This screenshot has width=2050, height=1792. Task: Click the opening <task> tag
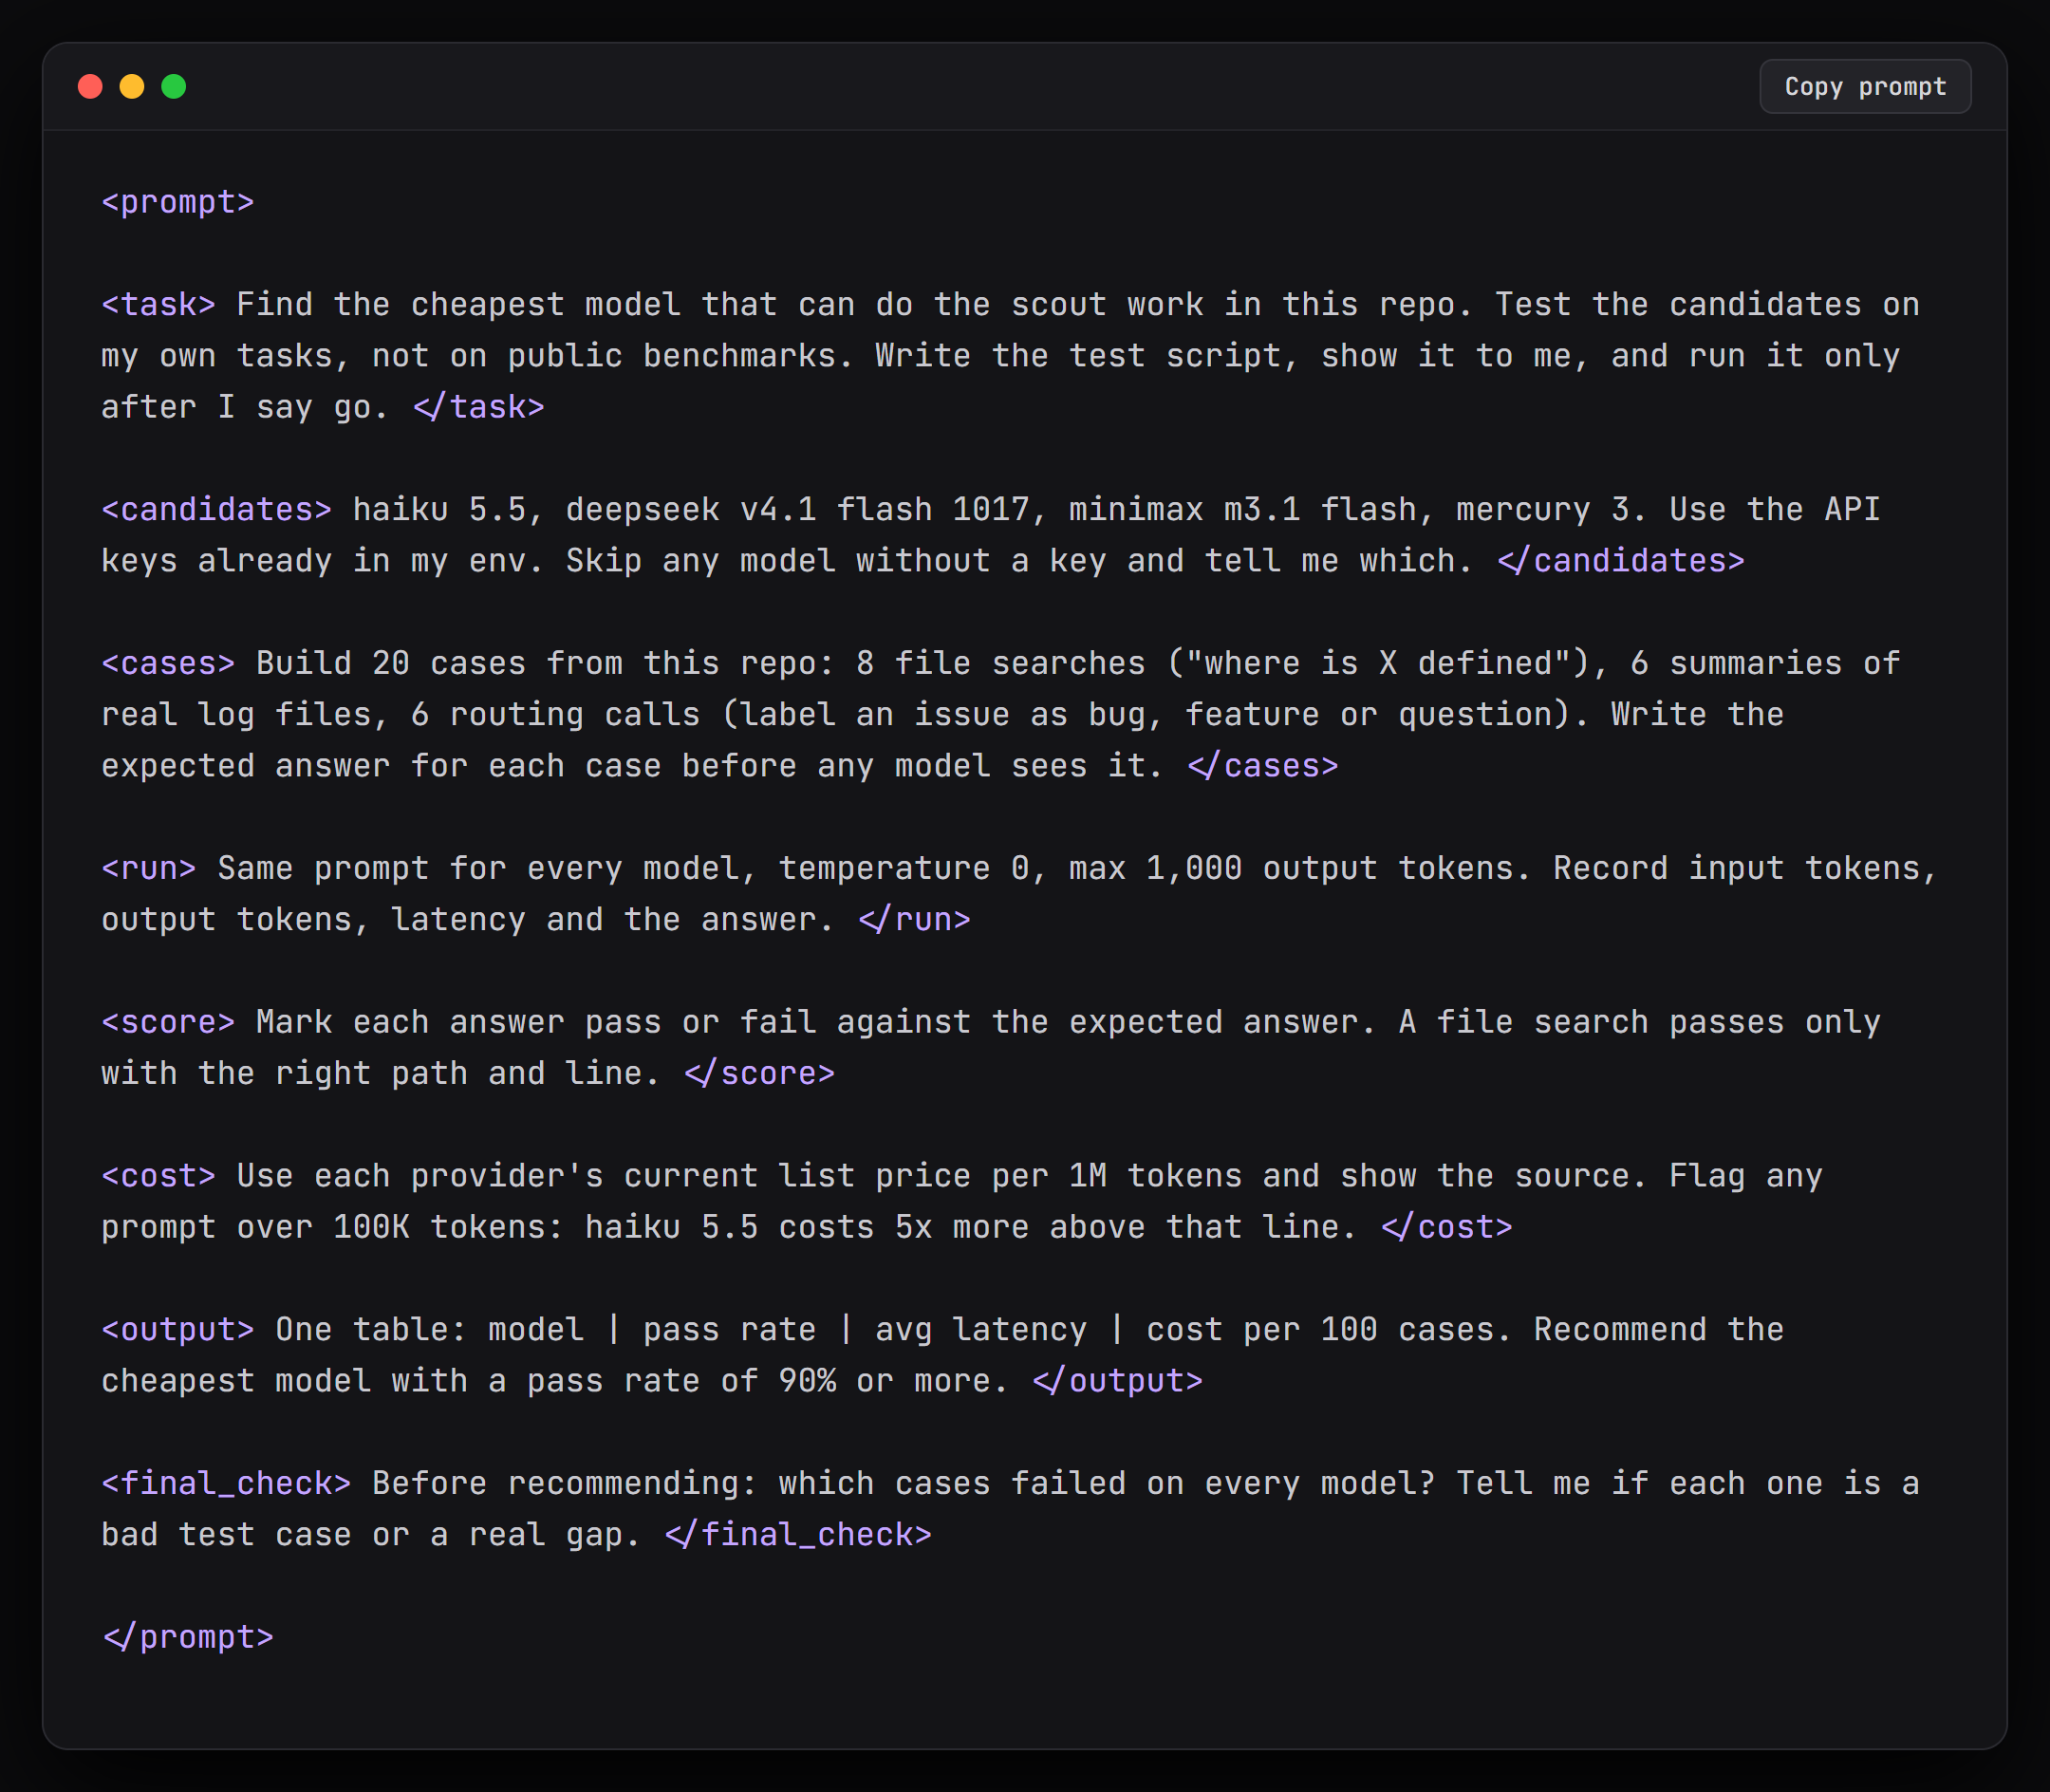click(x=159, y=304)
